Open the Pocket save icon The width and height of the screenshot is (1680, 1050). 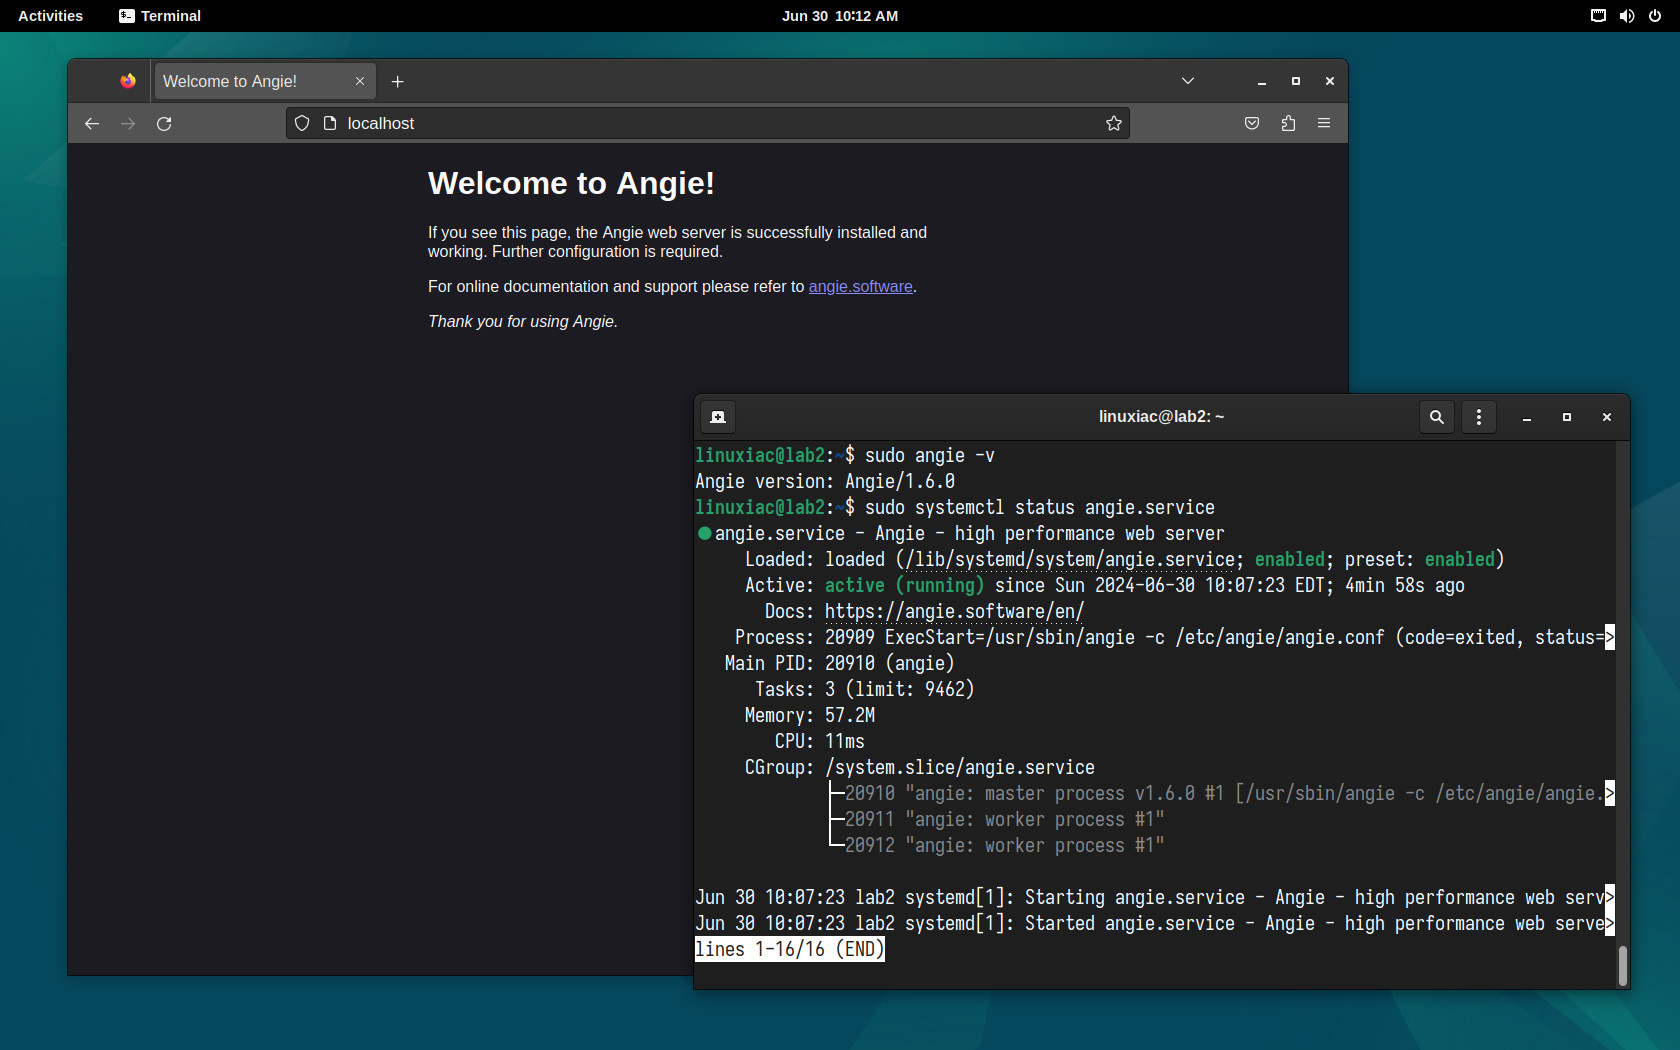[1252, 123]
